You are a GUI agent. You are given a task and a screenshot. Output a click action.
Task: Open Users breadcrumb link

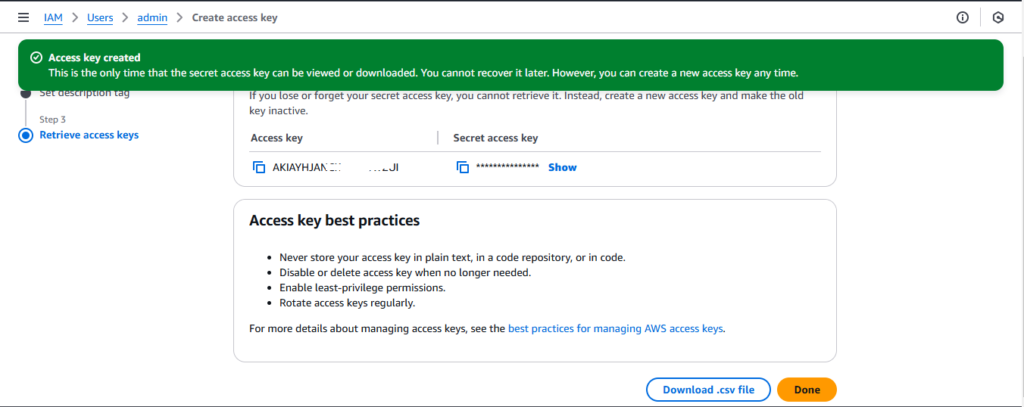[100, 18]
